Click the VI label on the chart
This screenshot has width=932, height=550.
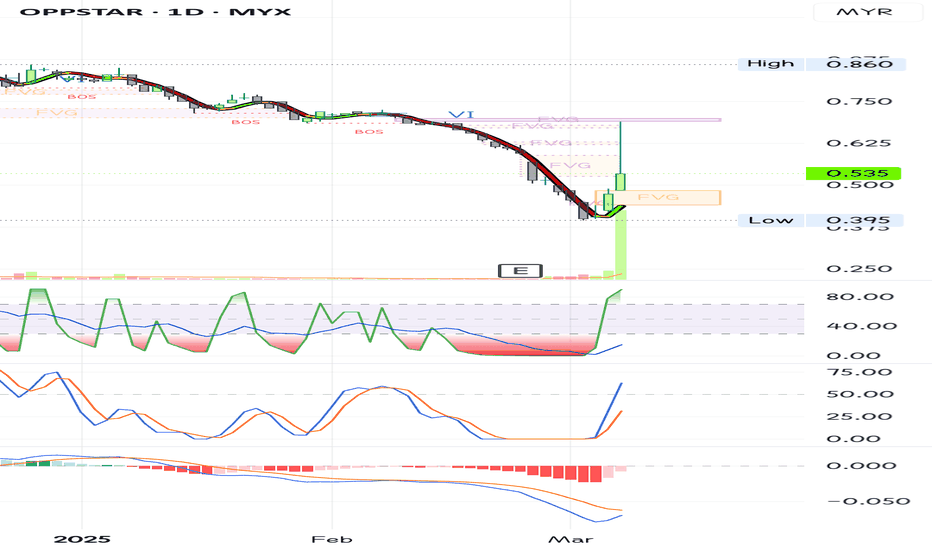pos(461,115)
